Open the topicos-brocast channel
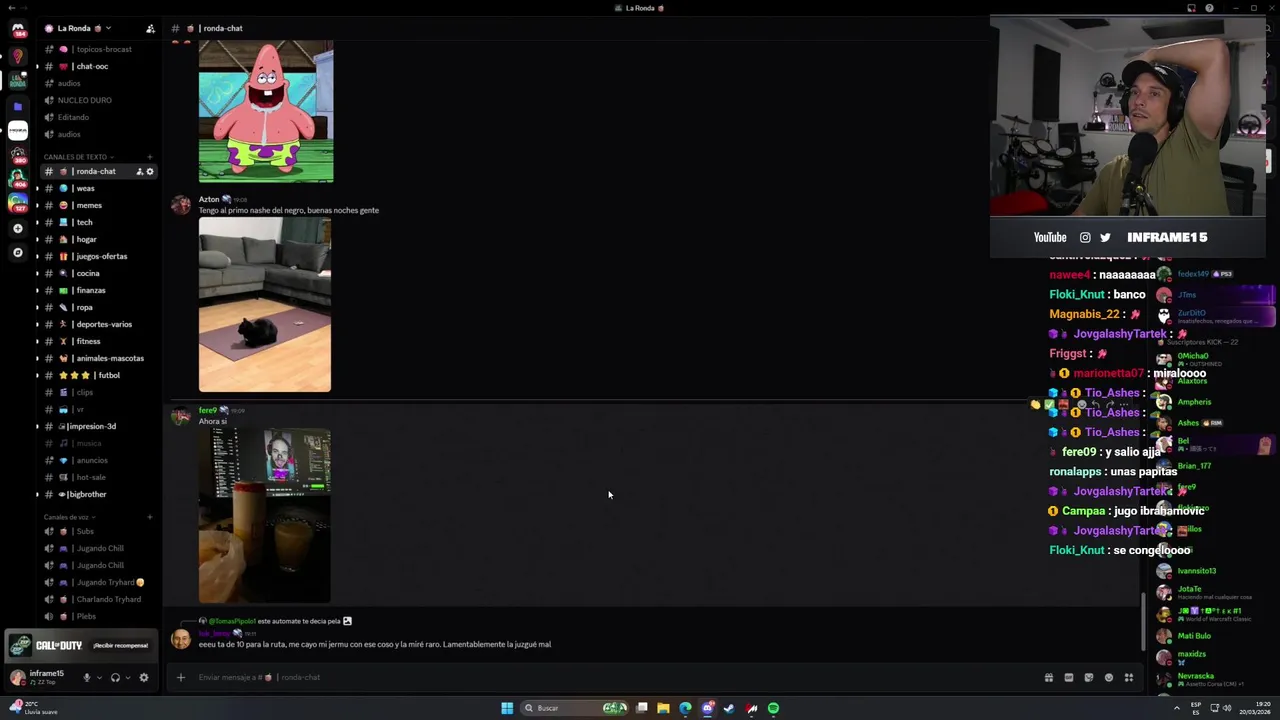The width and height of the screenshot is (1280, 720). pos(99,49)
